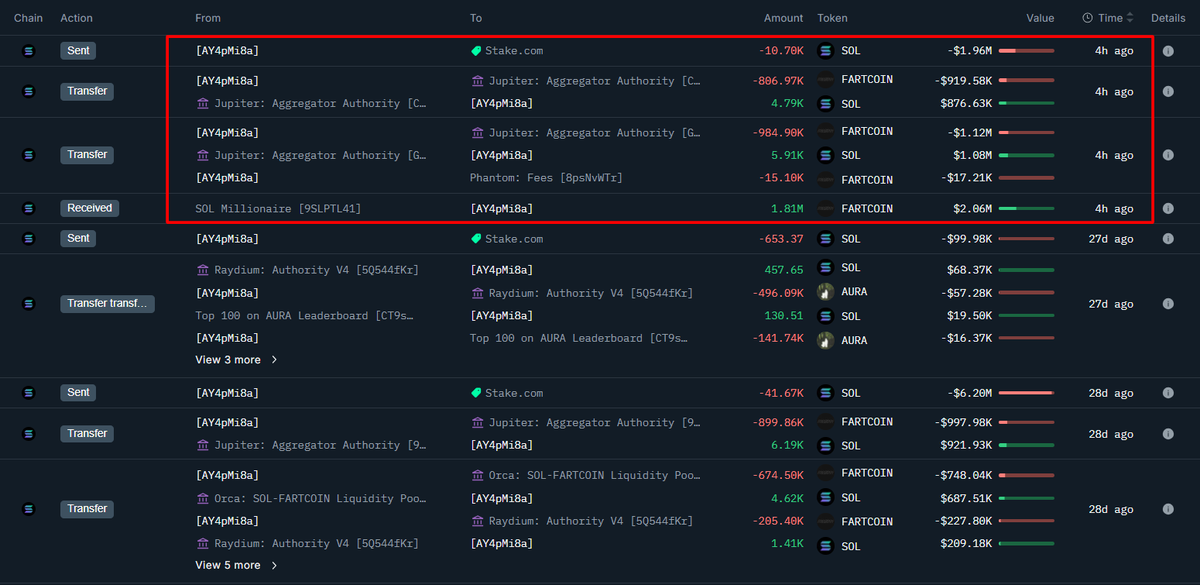Click Sent badge in -$6.20M row
The image size is (1200, 585).
pyautogui.click(x=78, y=393)
